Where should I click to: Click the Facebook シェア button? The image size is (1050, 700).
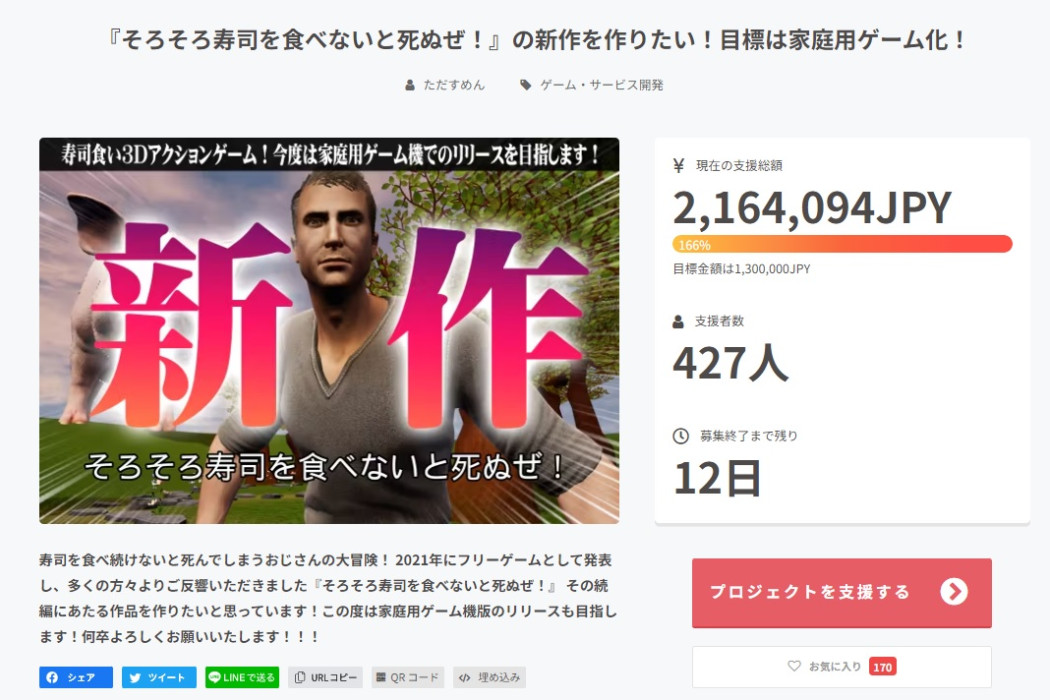[76, 677]
